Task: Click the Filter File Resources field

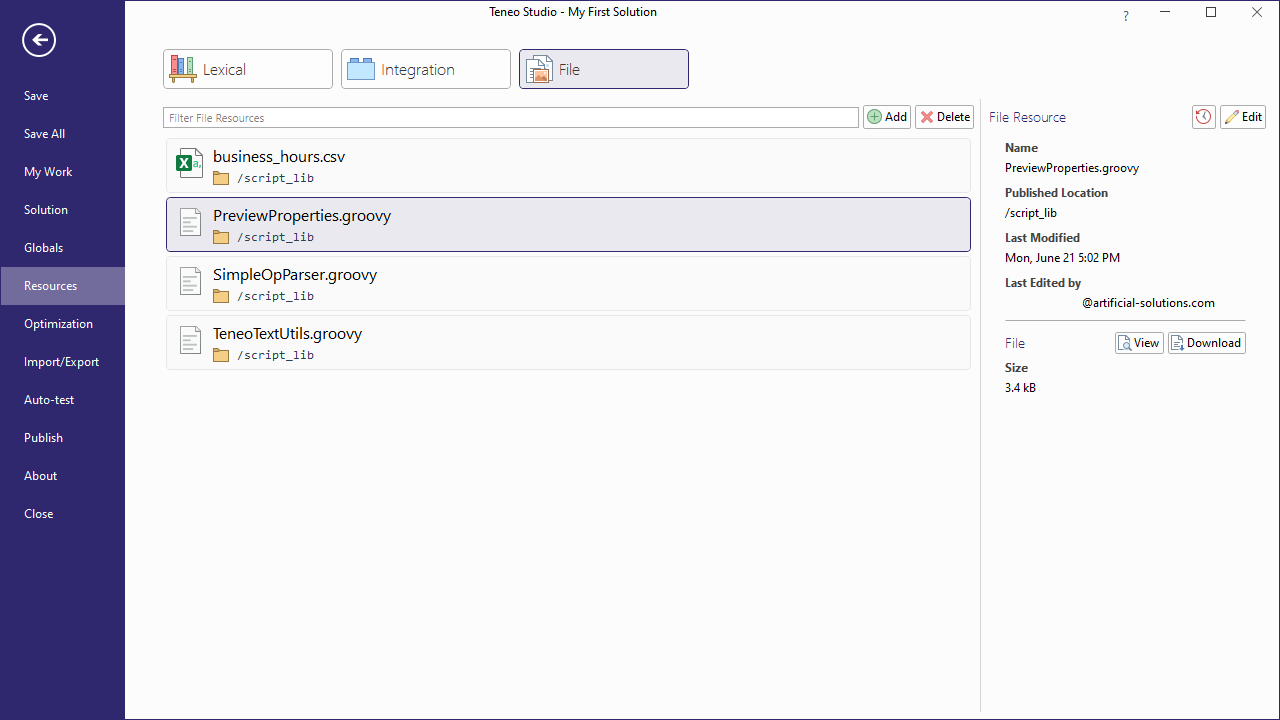Action: point(511,118)
